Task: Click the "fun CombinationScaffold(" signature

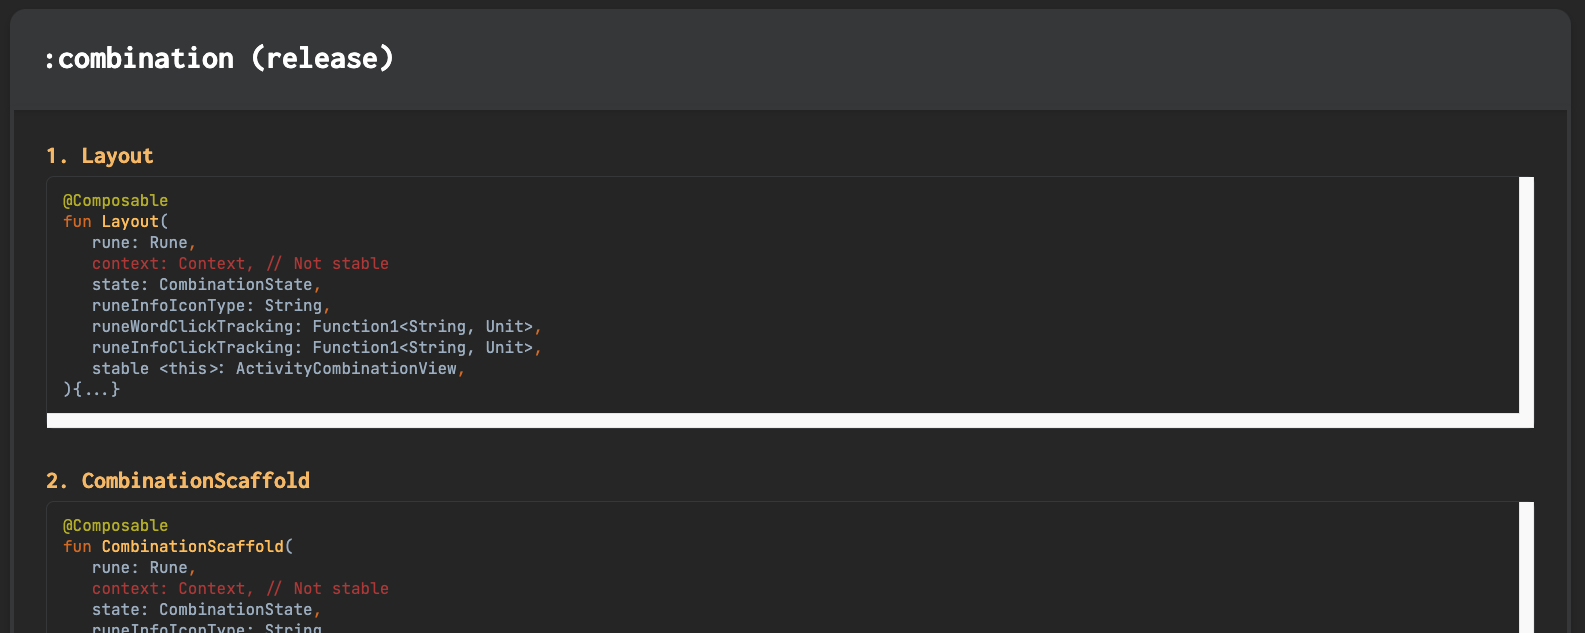Action: click(178, 547)
